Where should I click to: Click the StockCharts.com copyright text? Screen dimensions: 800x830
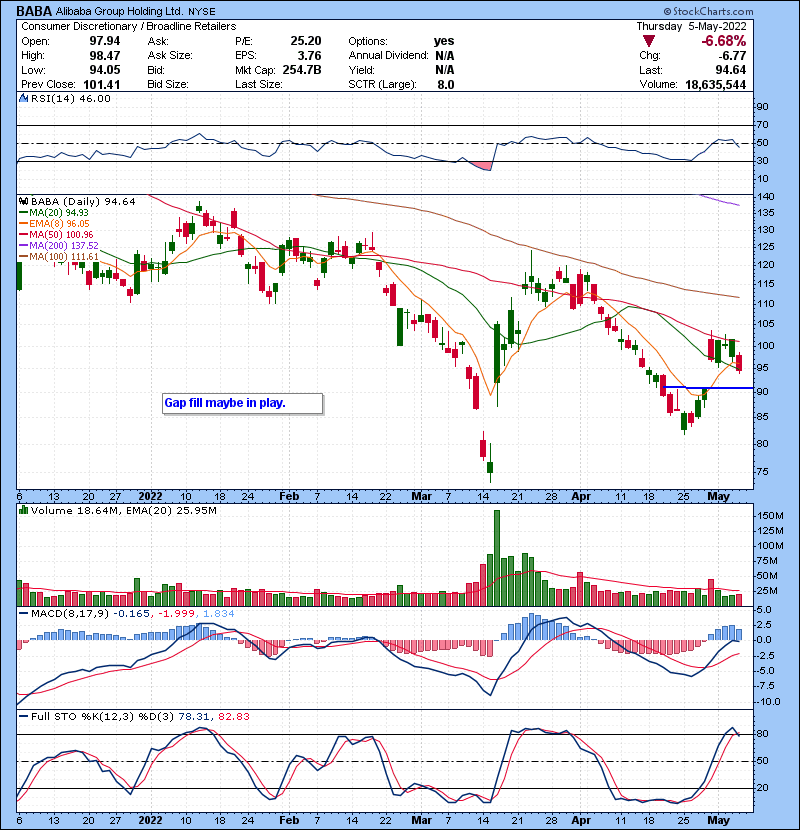[708, 11]
